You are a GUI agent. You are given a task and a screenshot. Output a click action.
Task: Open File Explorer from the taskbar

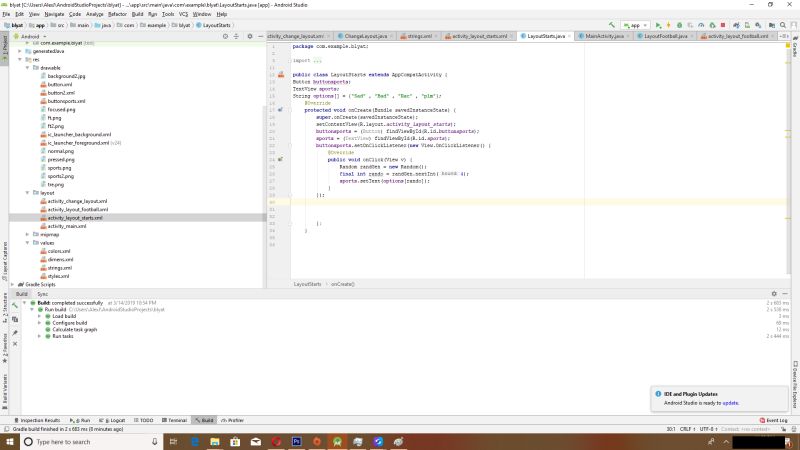(x=215, y=441)
